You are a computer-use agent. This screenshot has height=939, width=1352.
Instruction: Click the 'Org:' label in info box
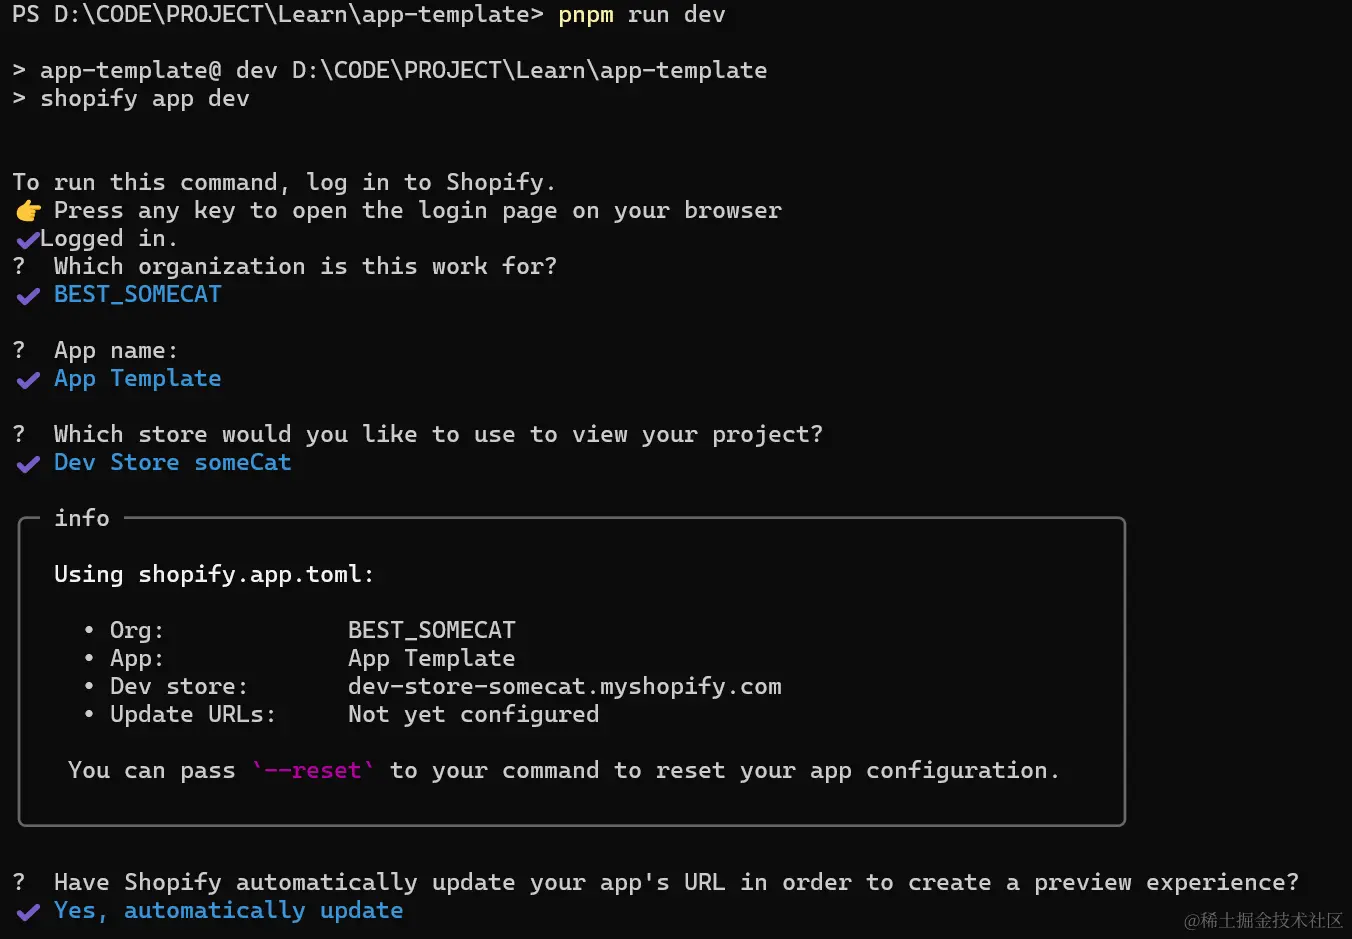point(137,631)
